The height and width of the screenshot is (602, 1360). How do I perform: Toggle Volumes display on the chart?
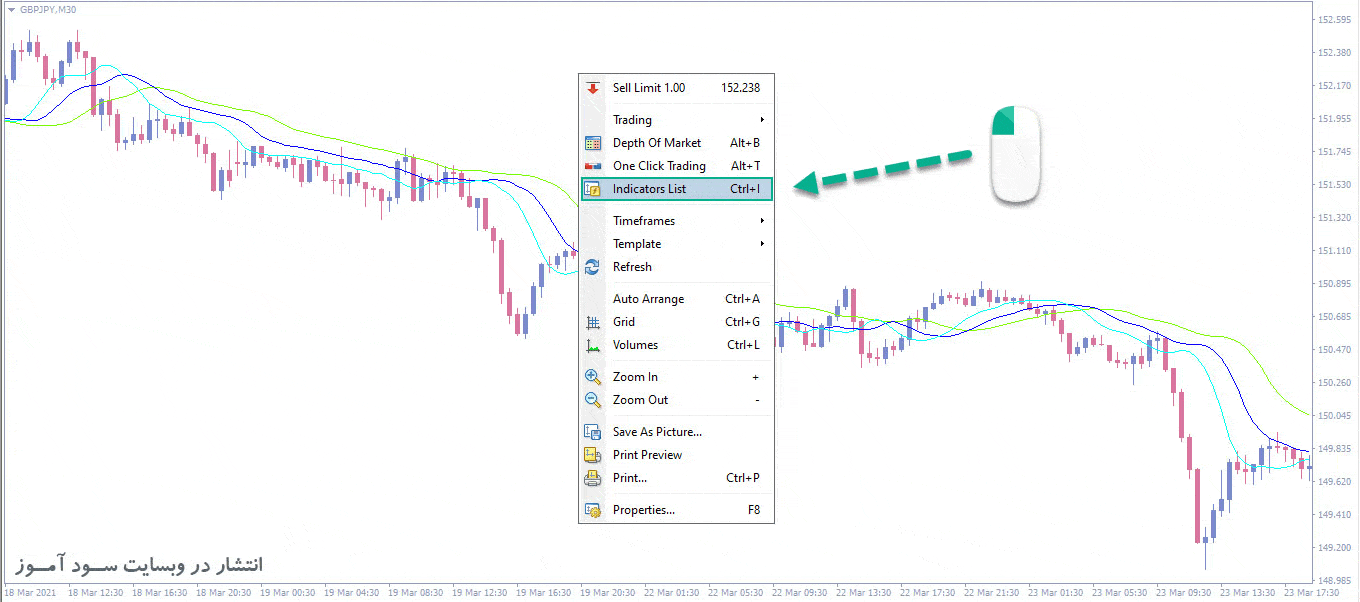(x=635, y=345)
